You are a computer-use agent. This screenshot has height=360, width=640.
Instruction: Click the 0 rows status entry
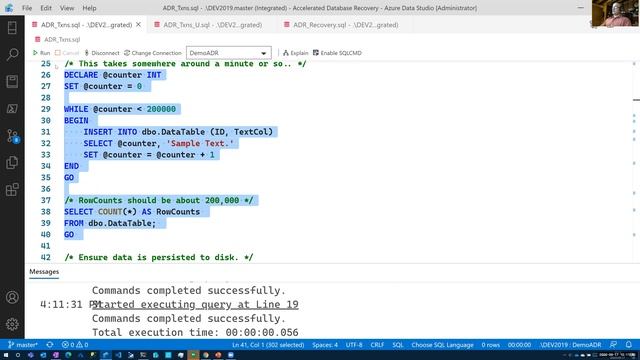[491, 345]
